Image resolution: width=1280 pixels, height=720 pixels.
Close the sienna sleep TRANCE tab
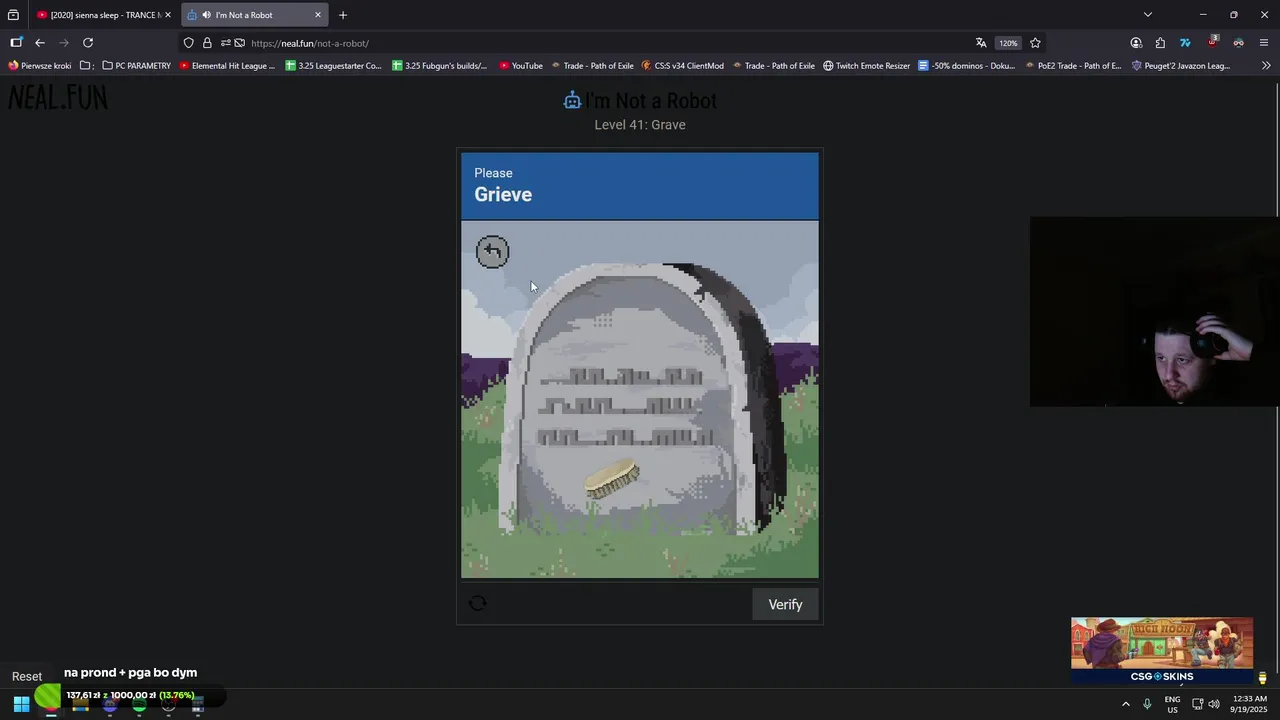168,15
